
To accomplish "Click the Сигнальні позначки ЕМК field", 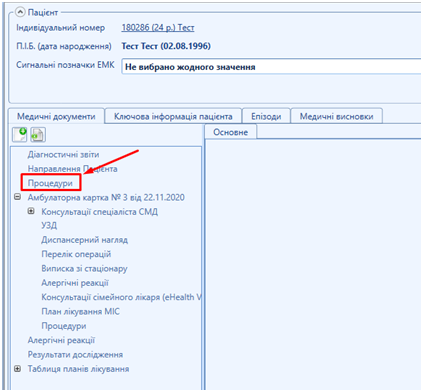I will pos(271,67).
